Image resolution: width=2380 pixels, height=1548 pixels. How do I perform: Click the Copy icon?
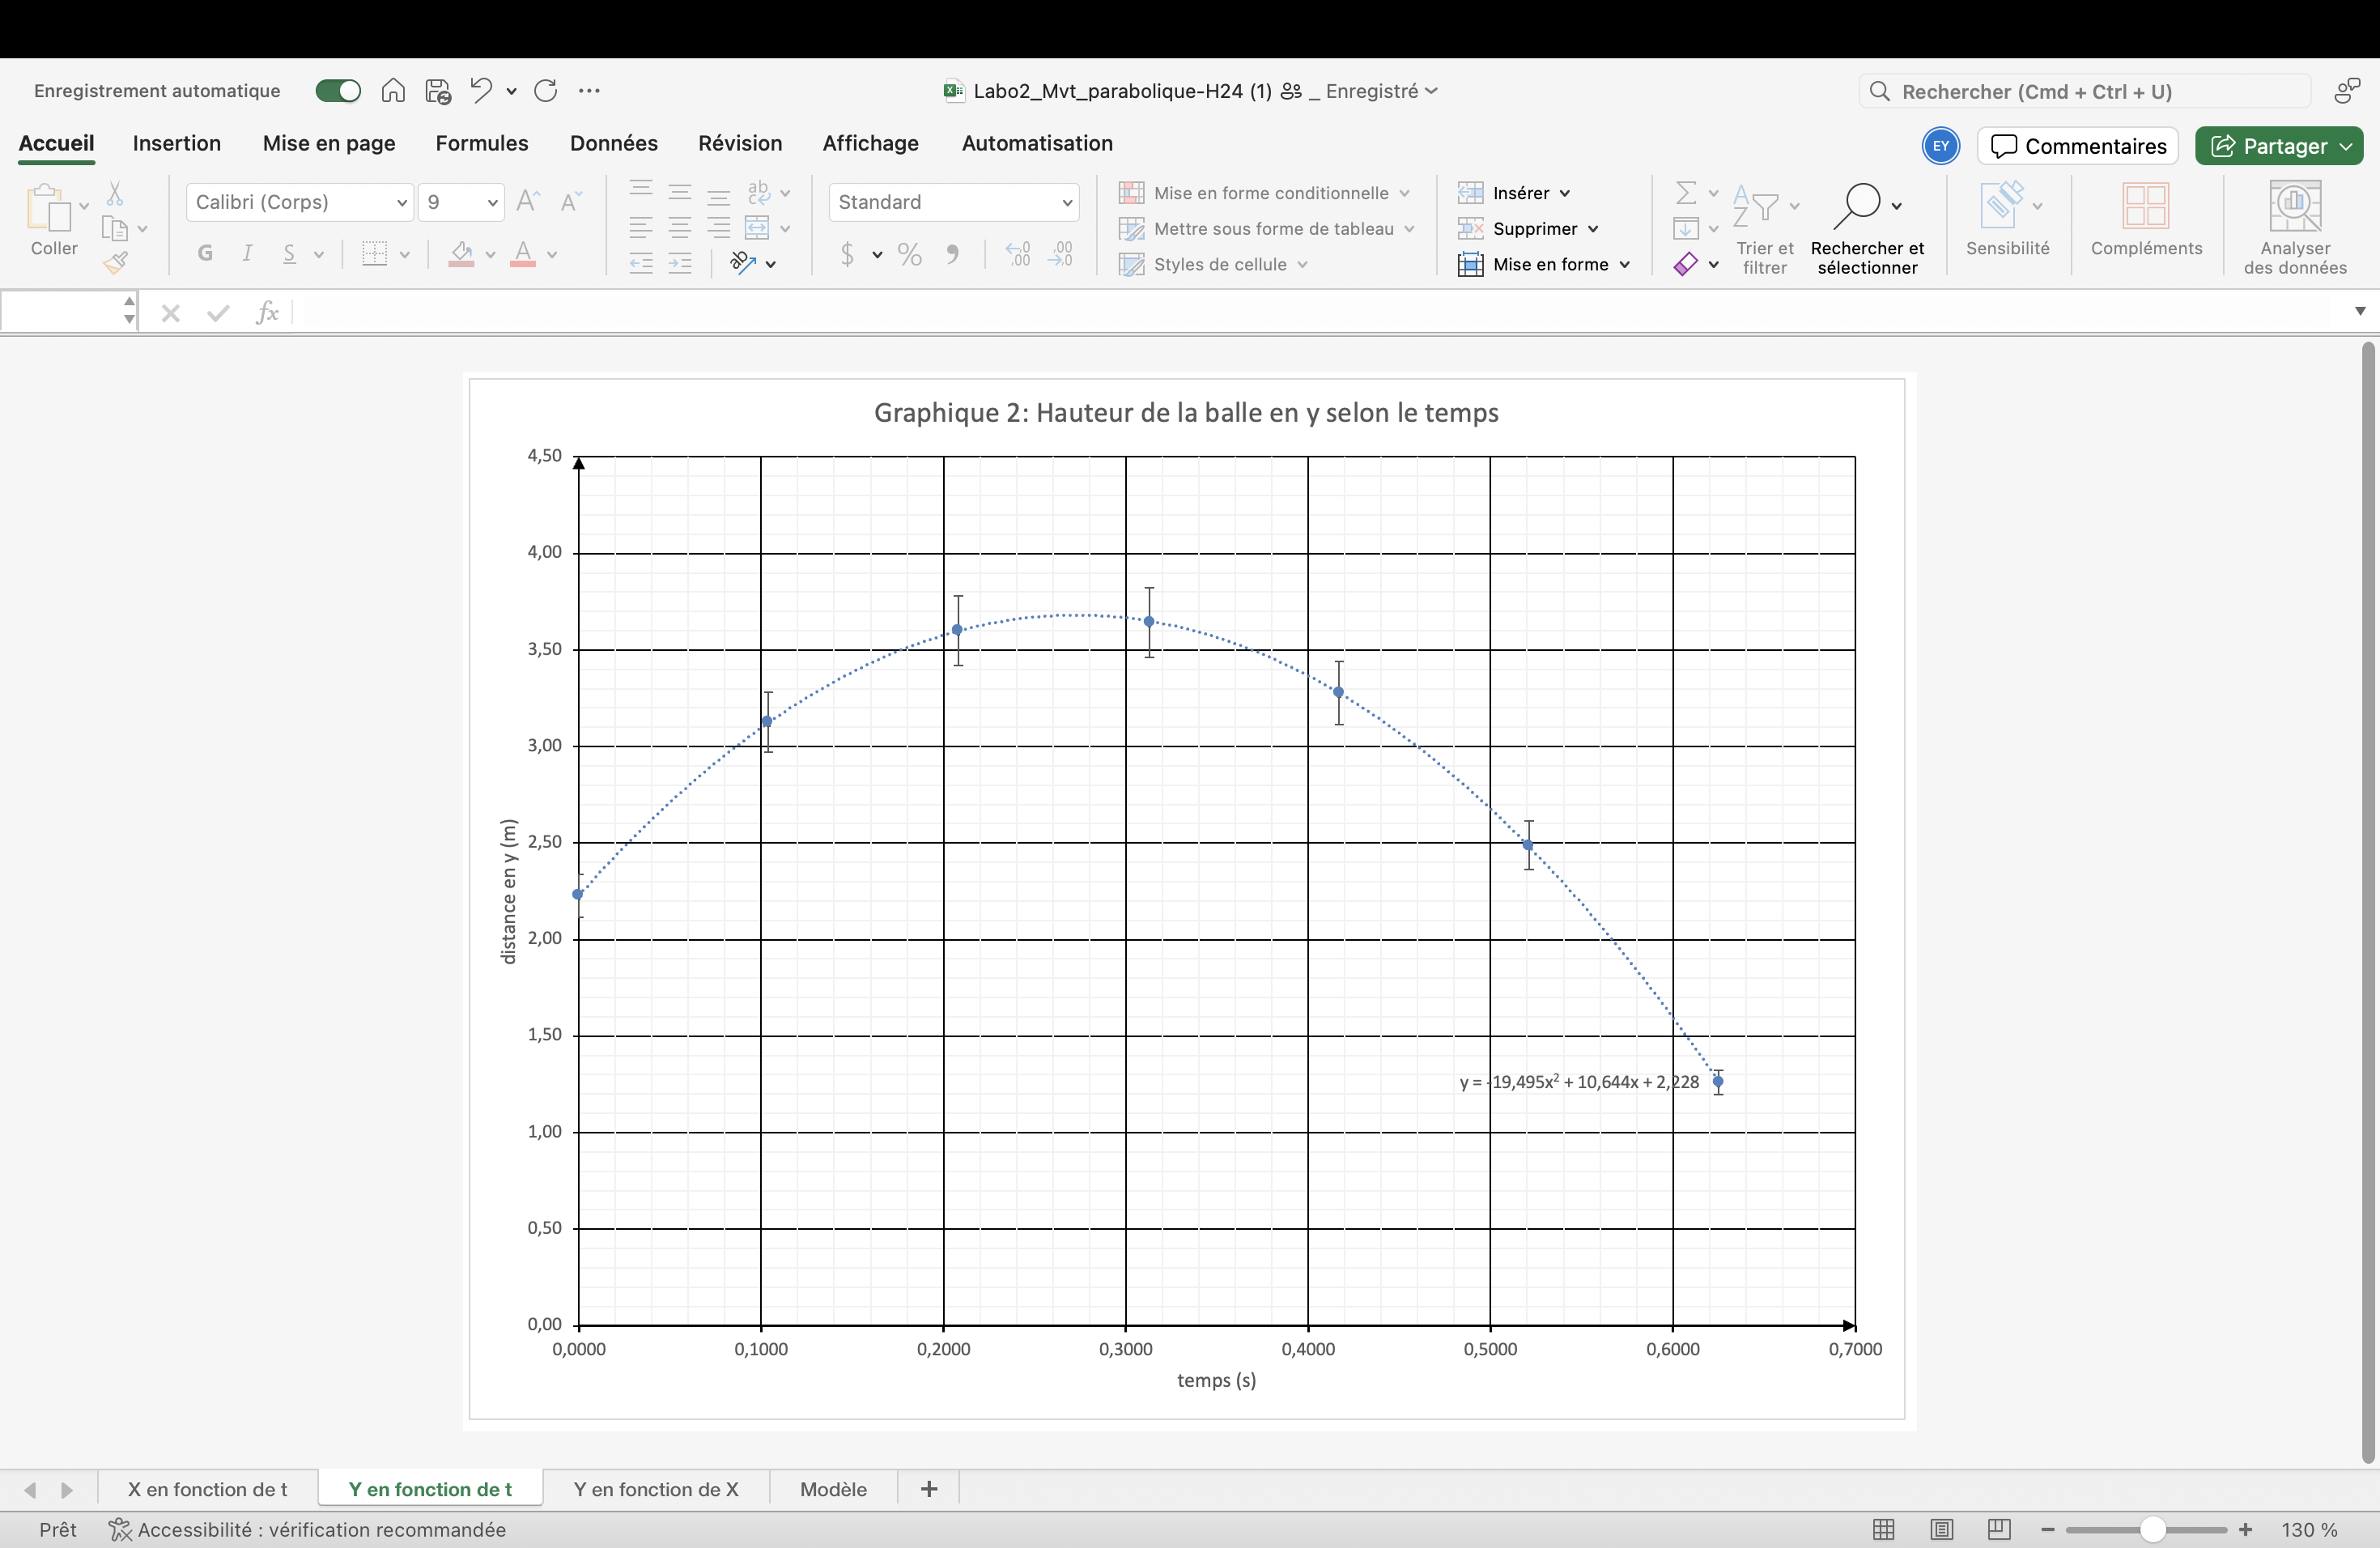click(115, 229)
